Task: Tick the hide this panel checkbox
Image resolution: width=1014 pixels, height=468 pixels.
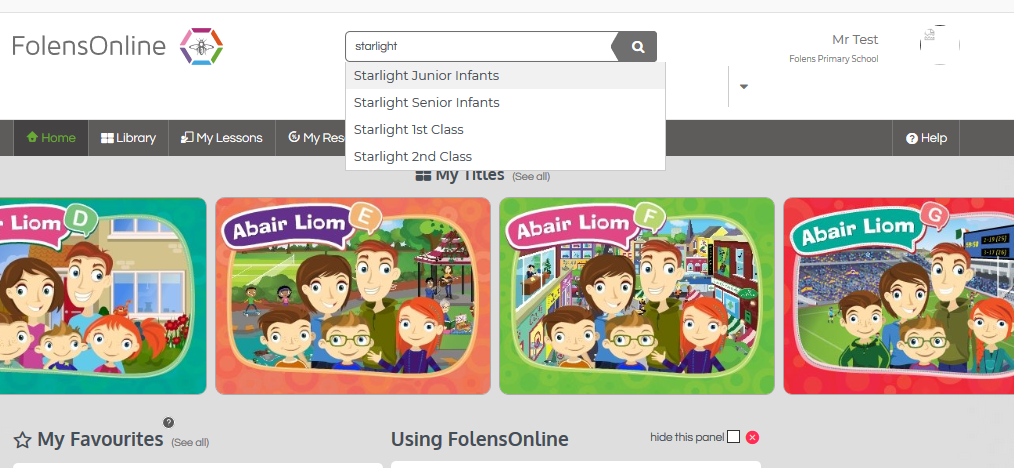Action: coord(733,437)
